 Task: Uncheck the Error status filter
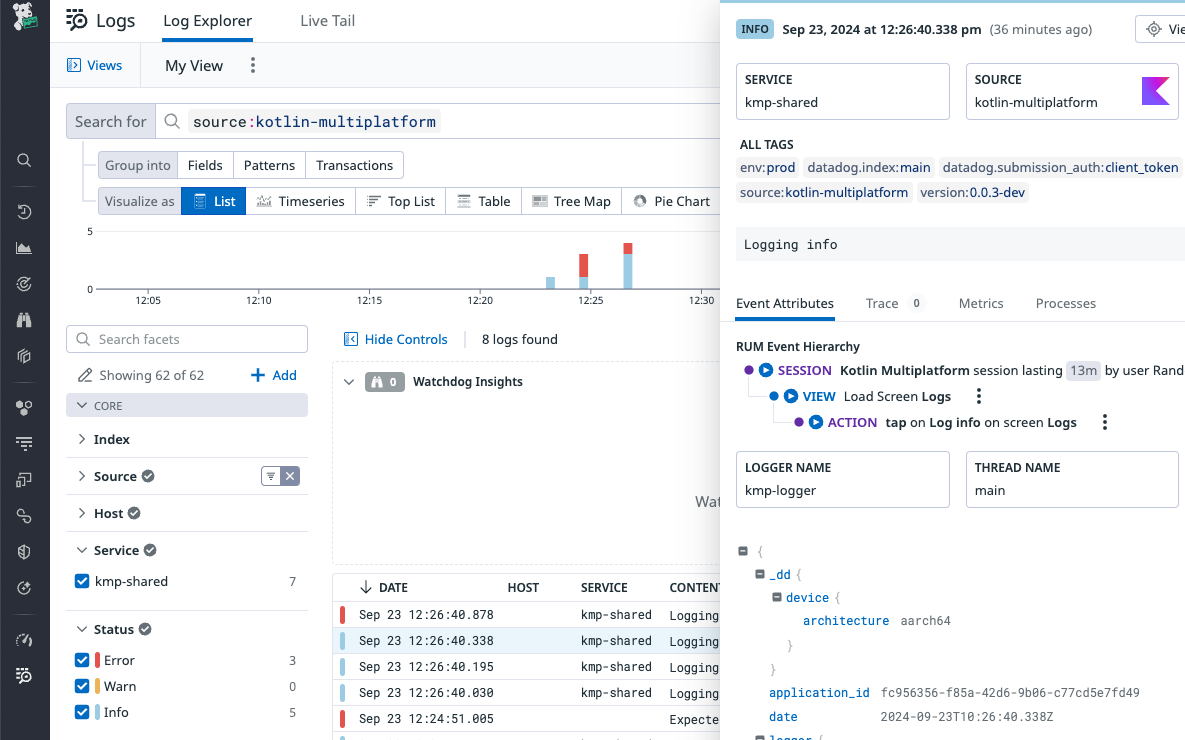(81, 659)
